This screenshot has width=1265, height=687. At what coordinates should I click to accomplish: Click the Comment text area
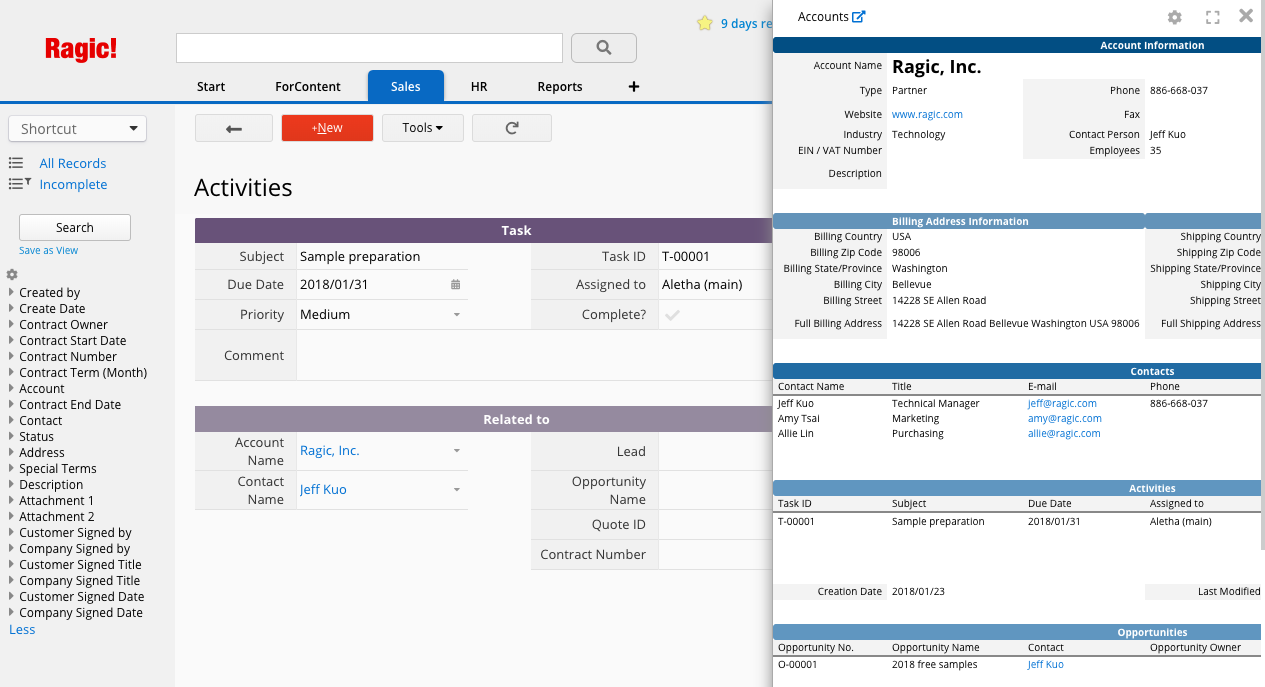coord(535,356)
